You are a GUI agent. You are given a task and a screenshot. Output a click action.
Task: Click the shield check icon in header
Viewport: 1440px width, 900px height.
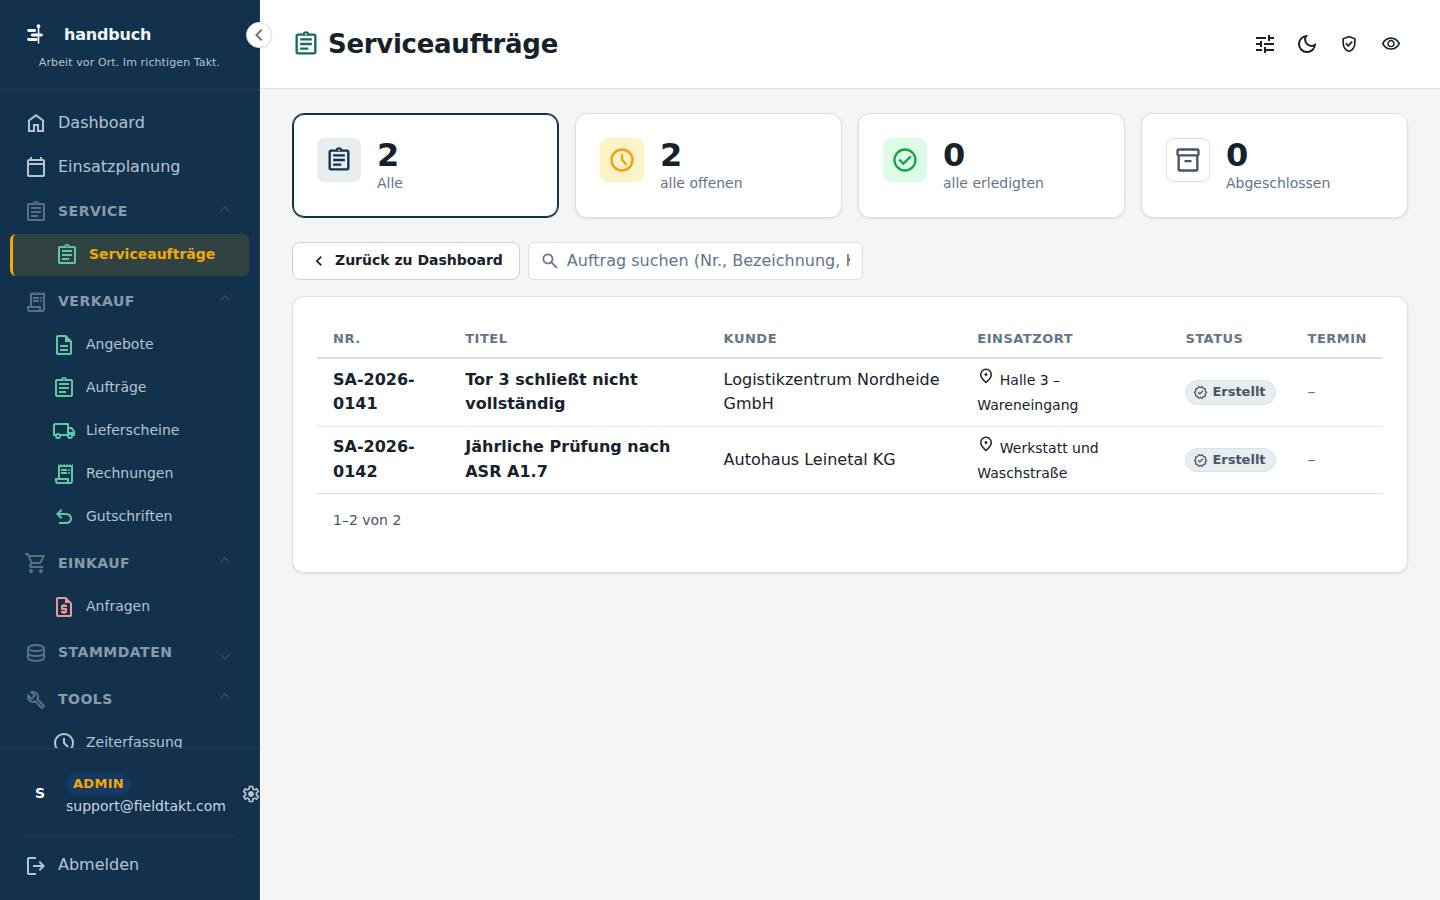pyautogui.click(x=1349, y=44)
